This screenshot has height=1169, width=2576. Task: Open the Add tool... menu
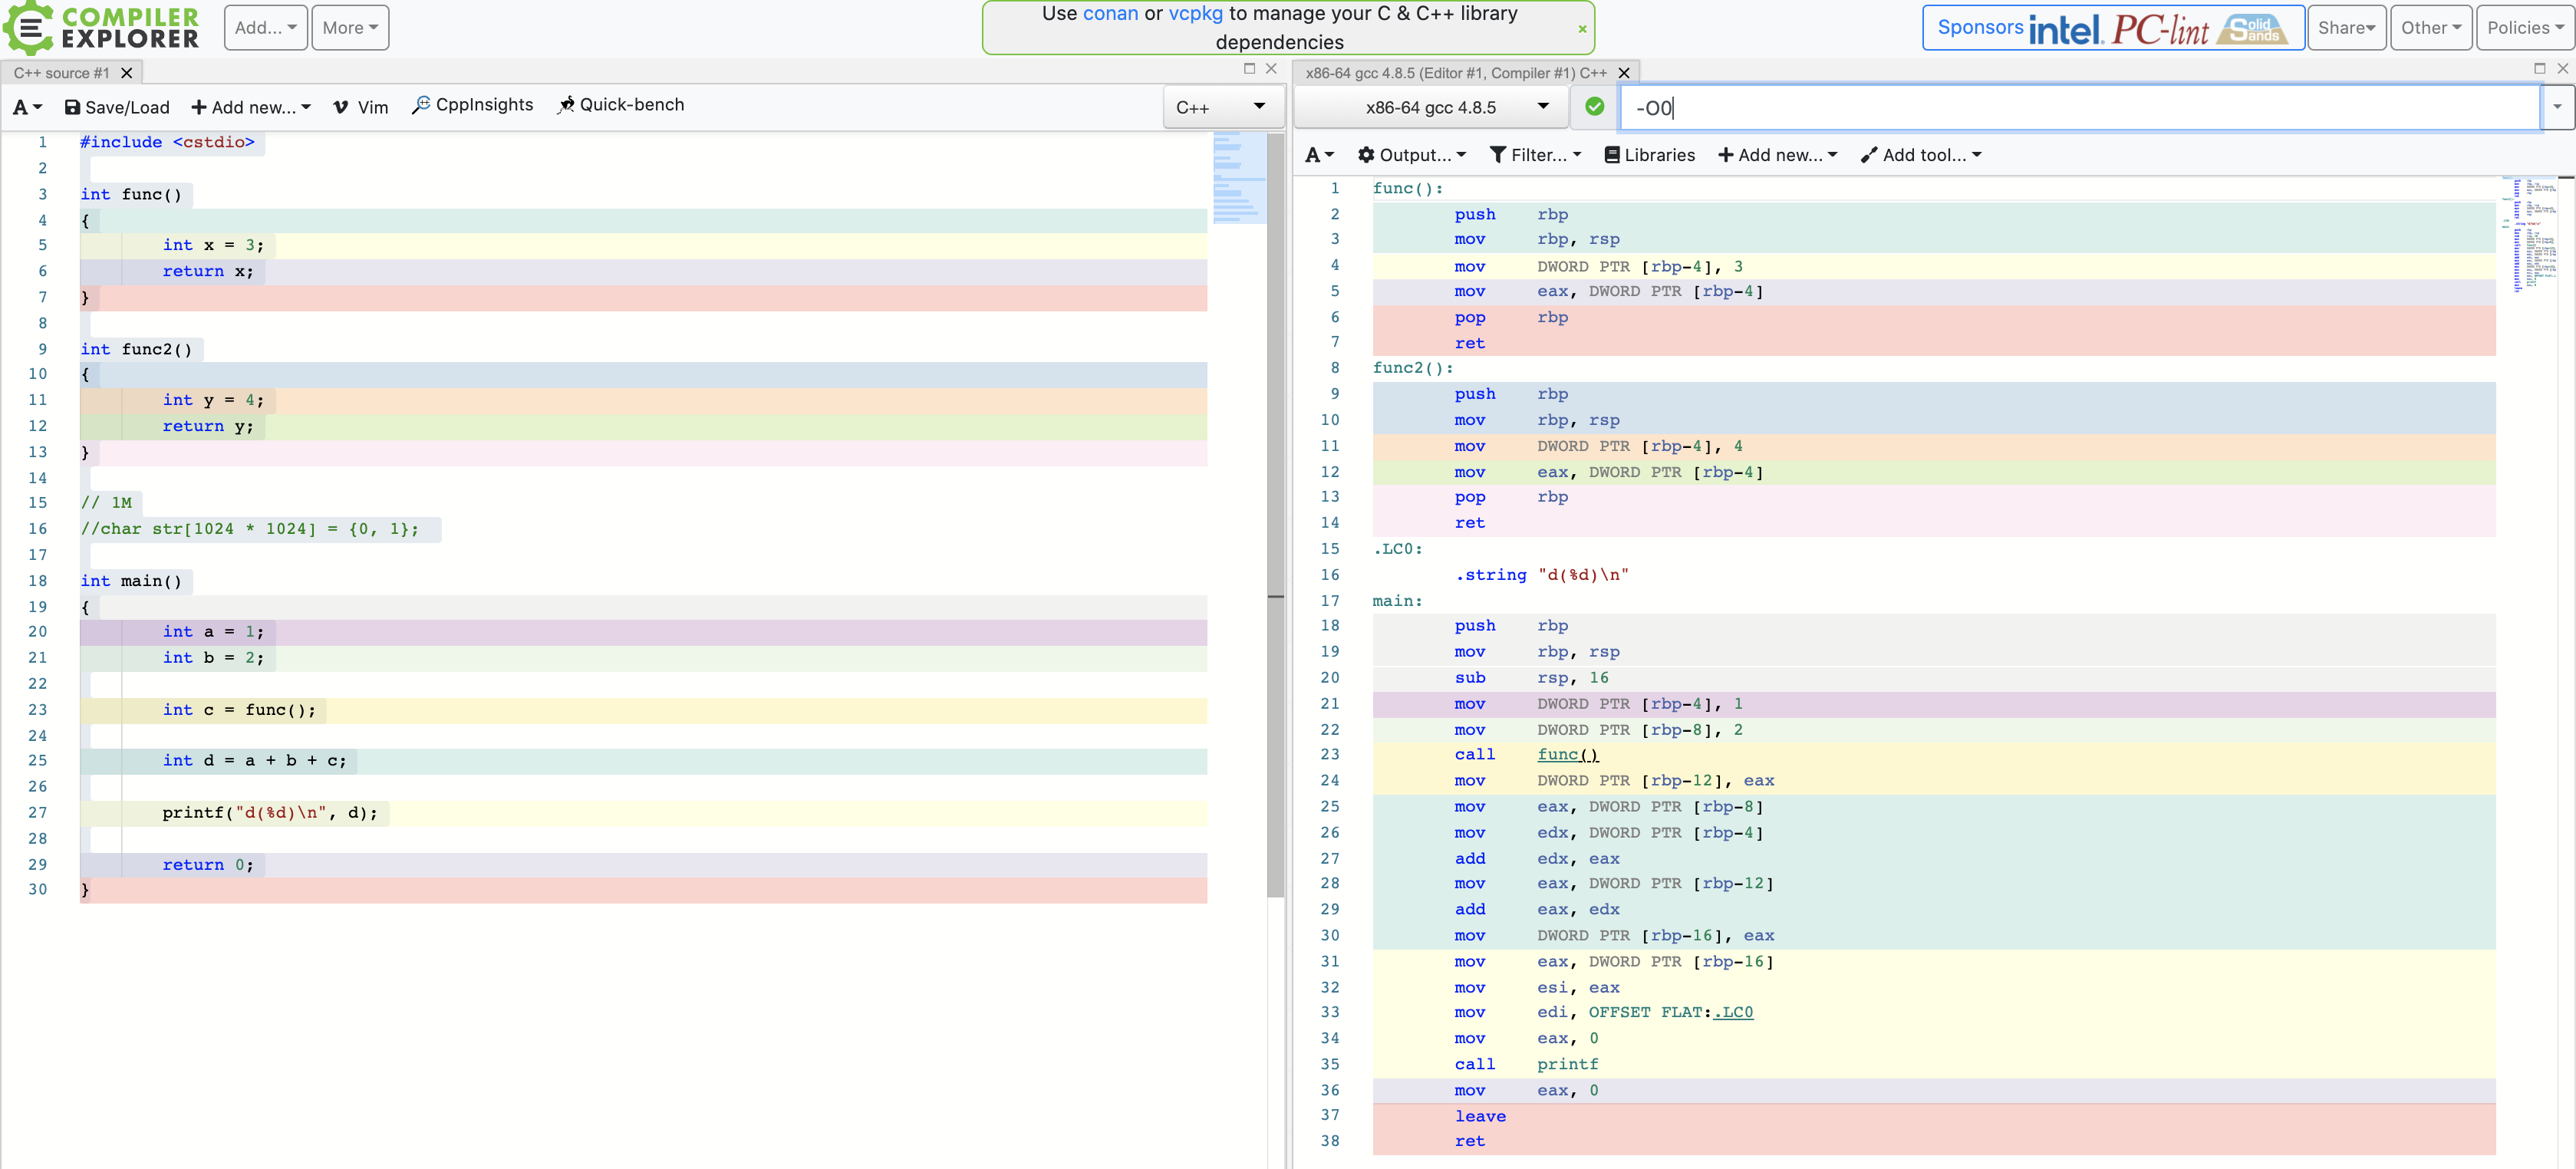[1921, 155]
